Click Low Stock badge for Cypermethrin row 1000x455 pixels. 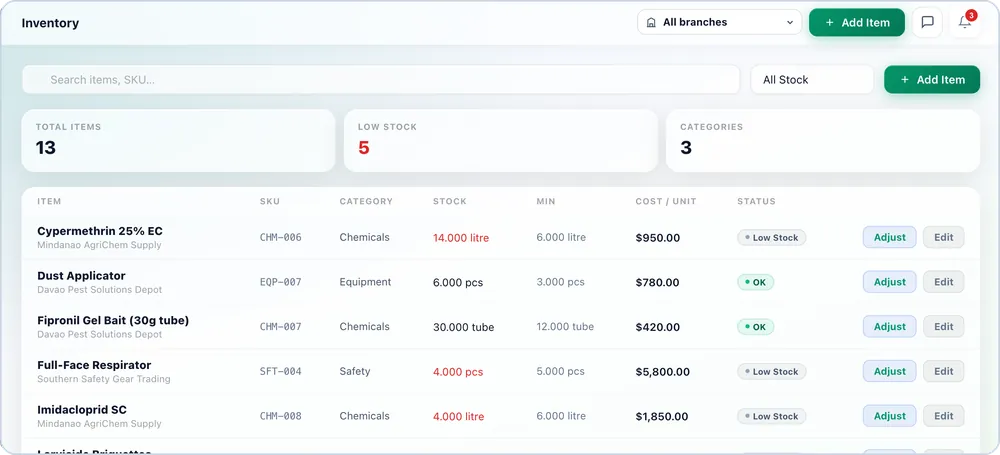pos(772,237)
